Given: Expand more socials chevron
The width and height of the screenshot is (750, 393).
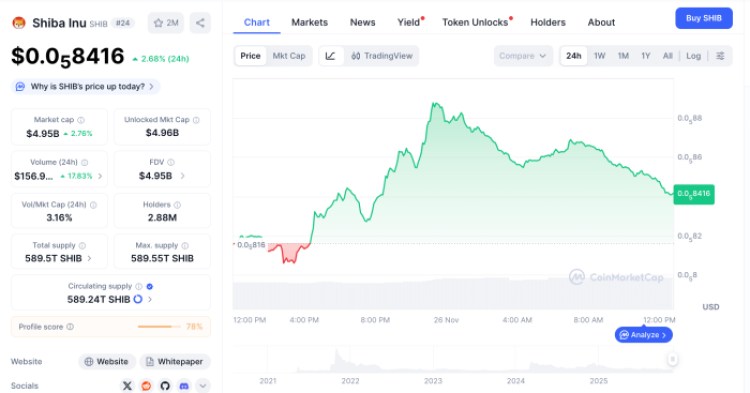Looking at the screenshot, I should tap(203, 386).
